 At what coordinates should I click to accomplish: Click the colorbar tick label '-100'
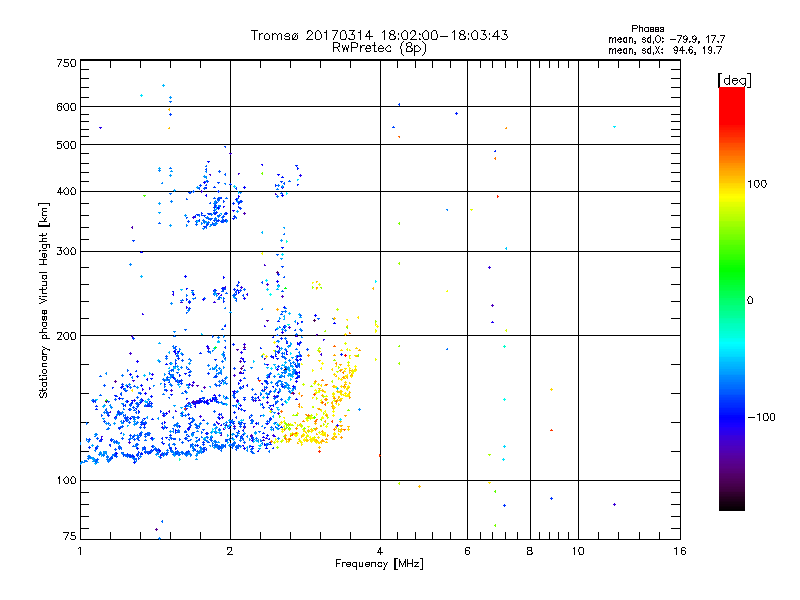761,417
